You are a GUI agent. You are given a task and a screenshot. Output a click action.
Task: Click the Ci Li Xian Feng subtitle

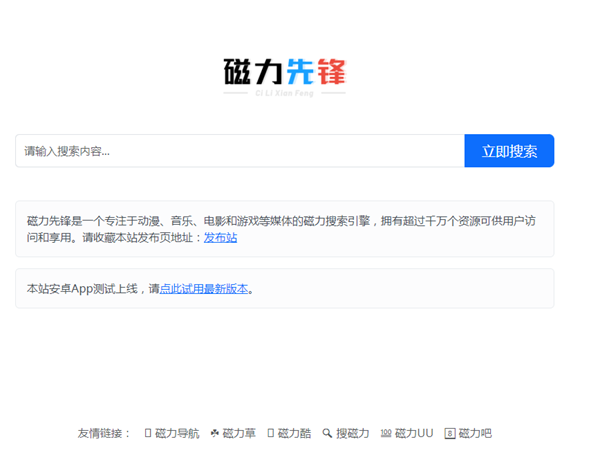[x=284, y=93]
